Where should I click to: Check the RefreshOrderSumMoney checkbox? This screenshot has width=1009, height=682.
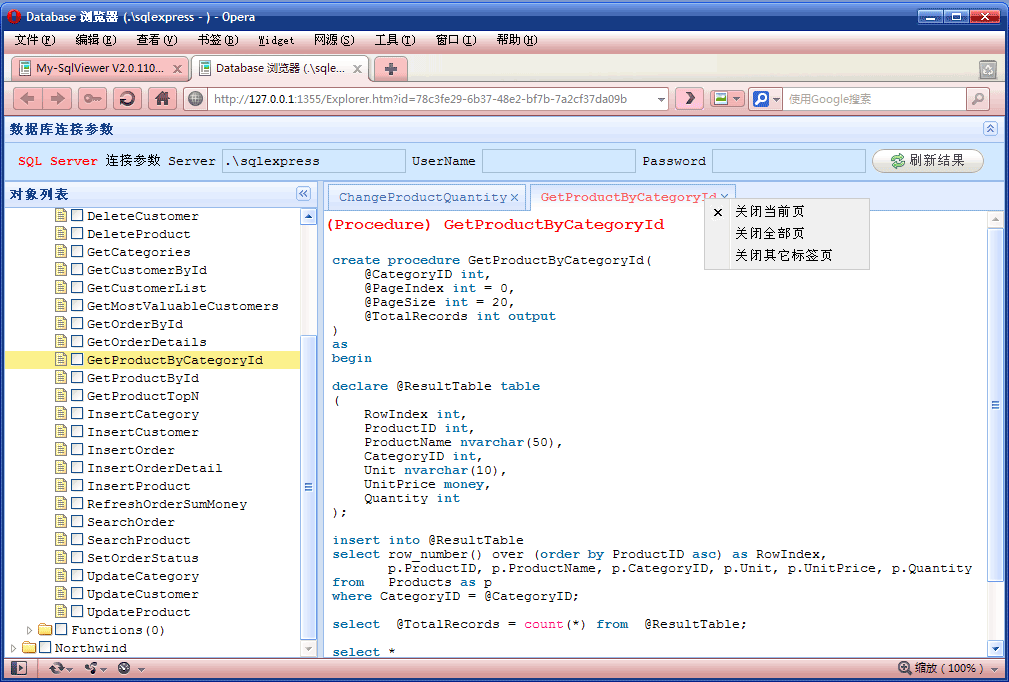click(x=77, y=504)
